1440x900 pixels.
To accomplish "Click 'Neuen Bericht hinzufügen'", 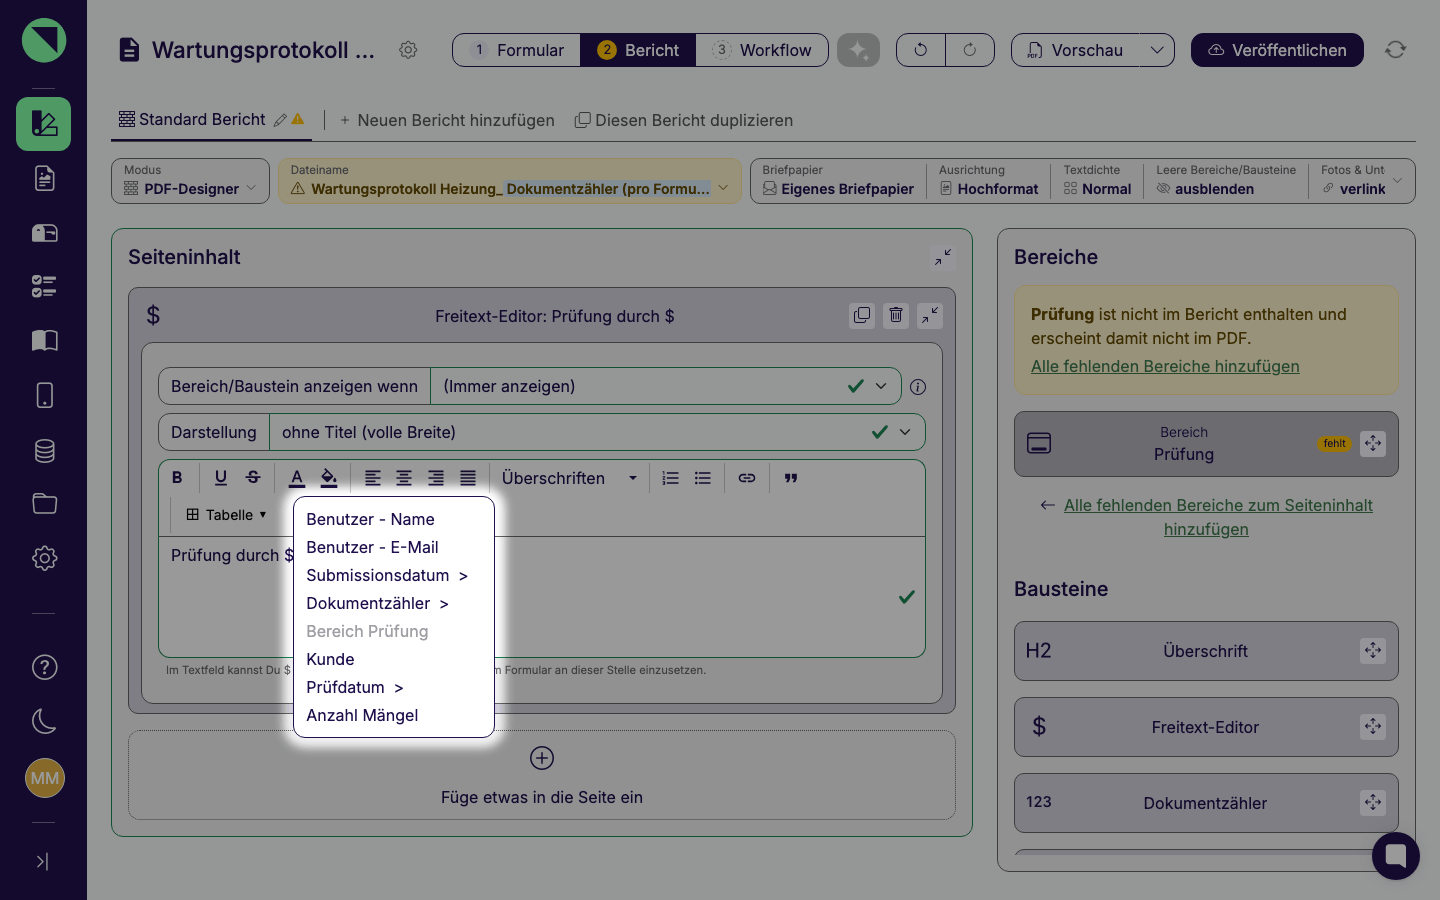I will click(x=447, y=120).
